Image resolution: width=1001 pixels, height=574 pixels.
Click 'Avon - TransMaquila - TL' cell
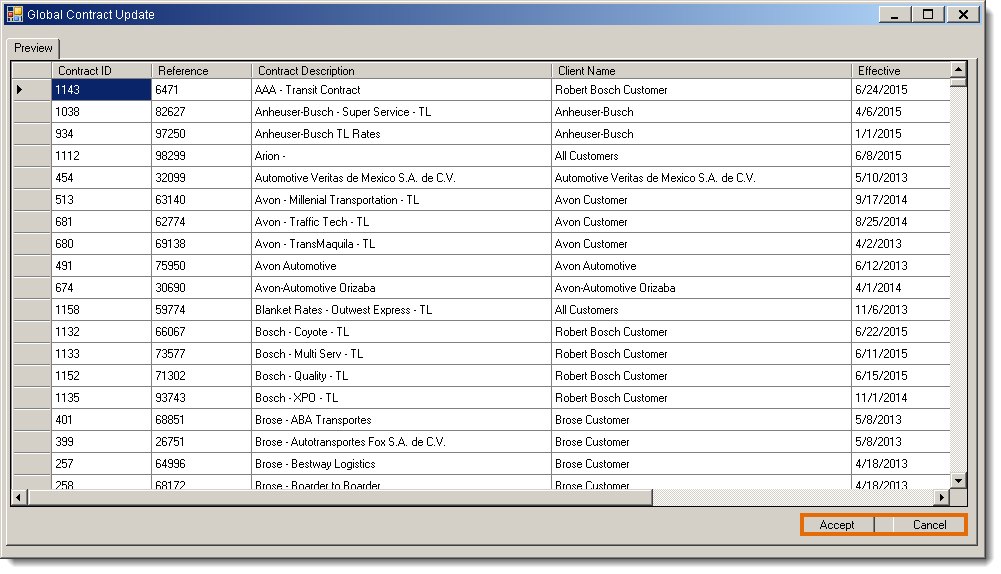coord(402,244)
